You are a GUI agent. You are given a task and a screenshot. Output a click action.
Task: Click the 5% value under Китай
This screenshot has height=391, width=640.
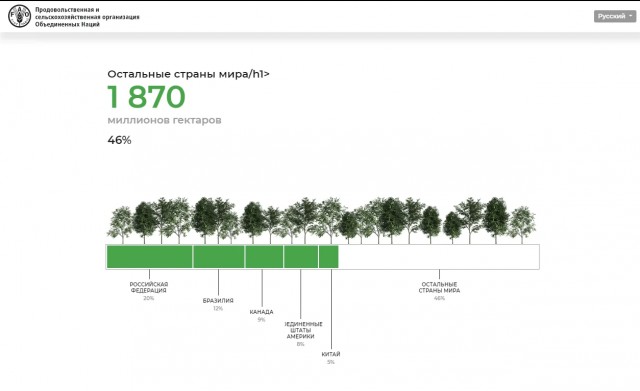point(331,362)
